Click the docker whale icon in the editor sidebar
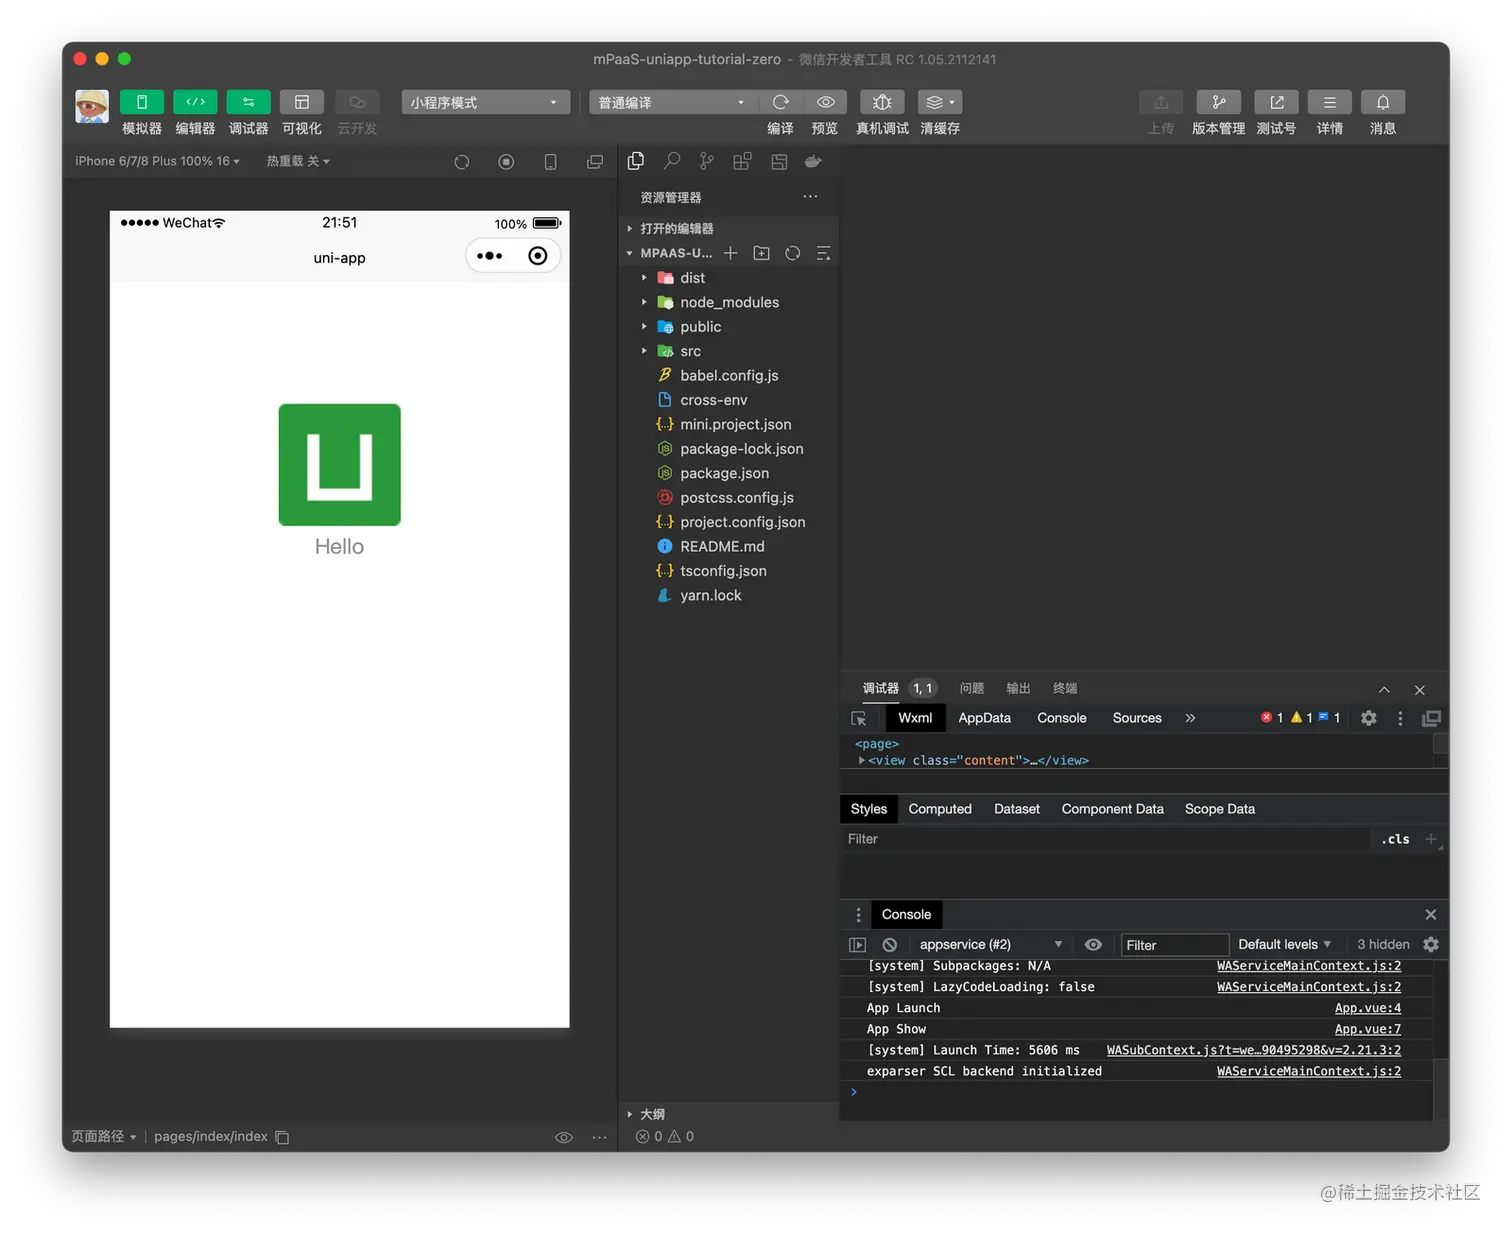The width and height of the screenshot is (1512, 1234). click(x=814, y=161)
